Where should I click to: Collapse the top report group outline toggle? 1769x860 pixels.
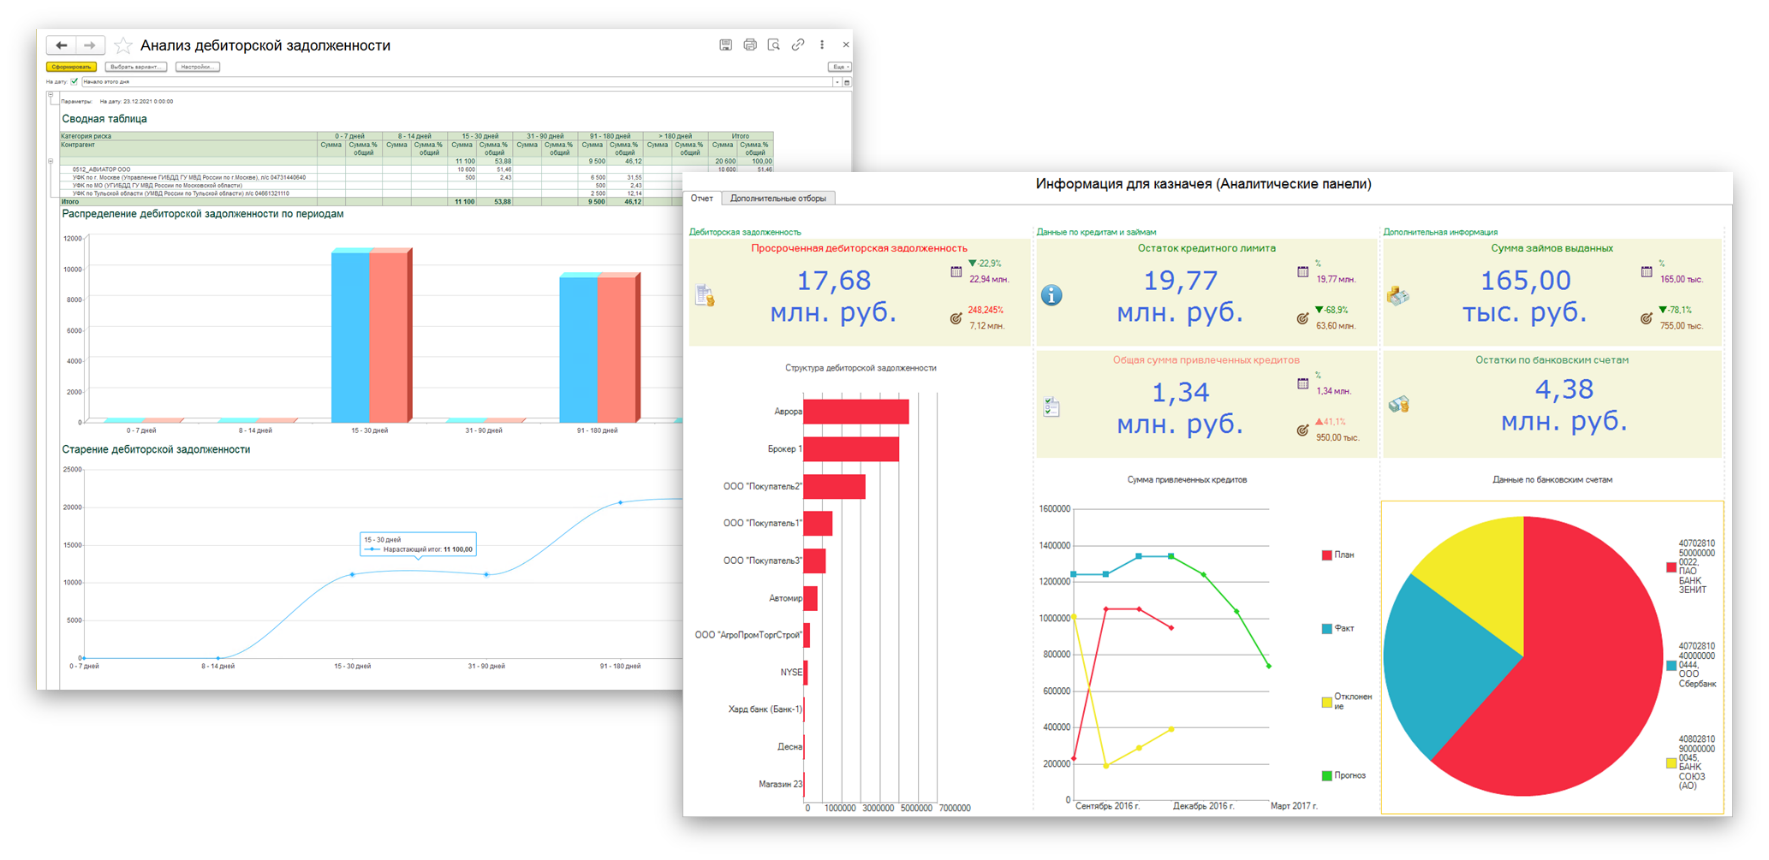51,96
